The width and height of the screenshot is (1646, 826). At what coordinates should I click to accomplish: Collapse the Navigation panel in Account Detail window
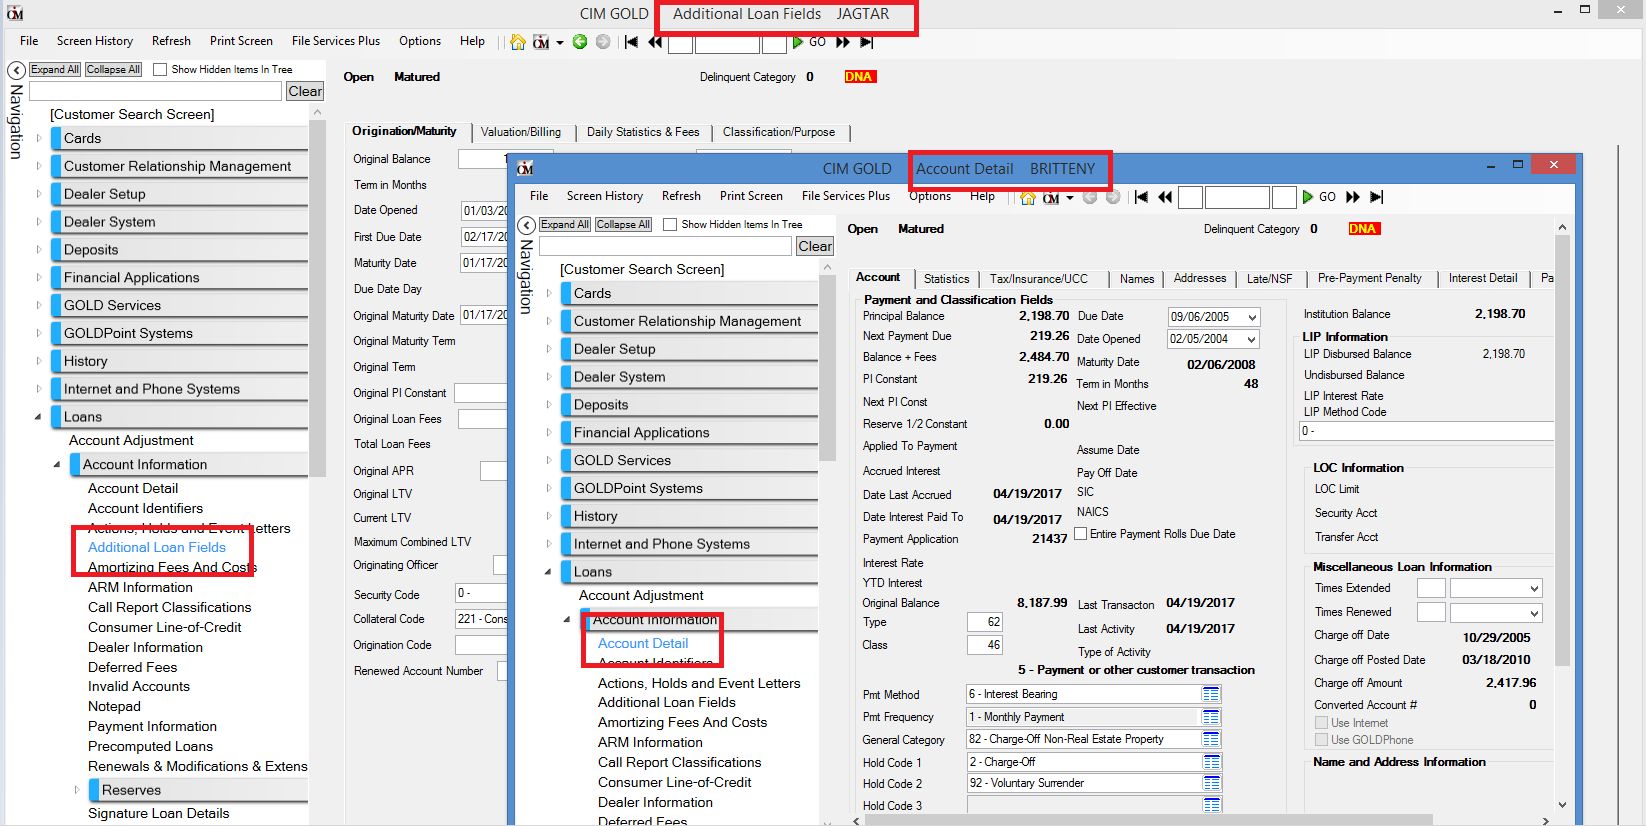[x=527, y=225]
